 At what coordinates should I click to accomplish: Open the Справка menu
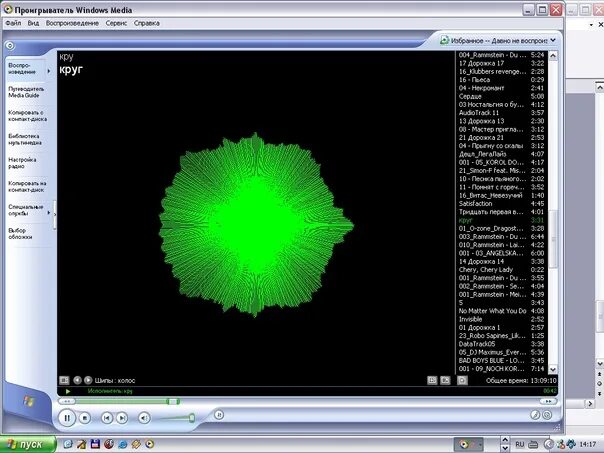(147, 23)
